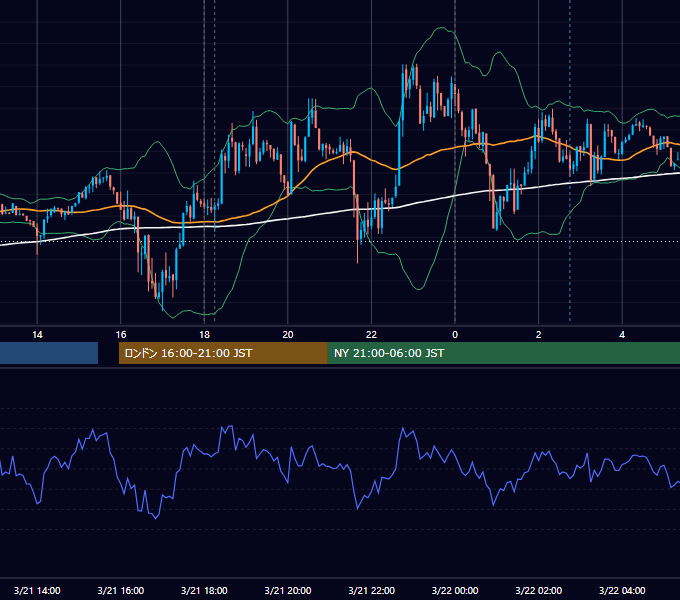Viewport: 680px width, 600px height.
Task: Click the 18 hour axis label
Action: [x=204, y=335]
